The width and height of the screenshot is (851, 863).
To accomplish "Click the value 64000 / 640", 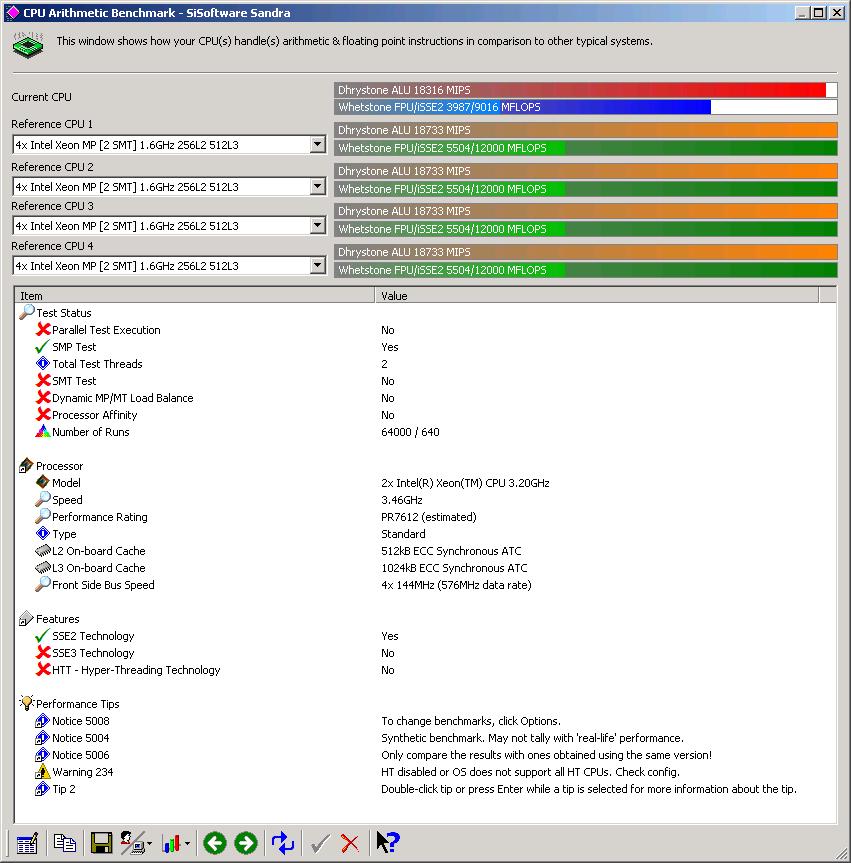I will pyautogui.click(x=410, y=432).
